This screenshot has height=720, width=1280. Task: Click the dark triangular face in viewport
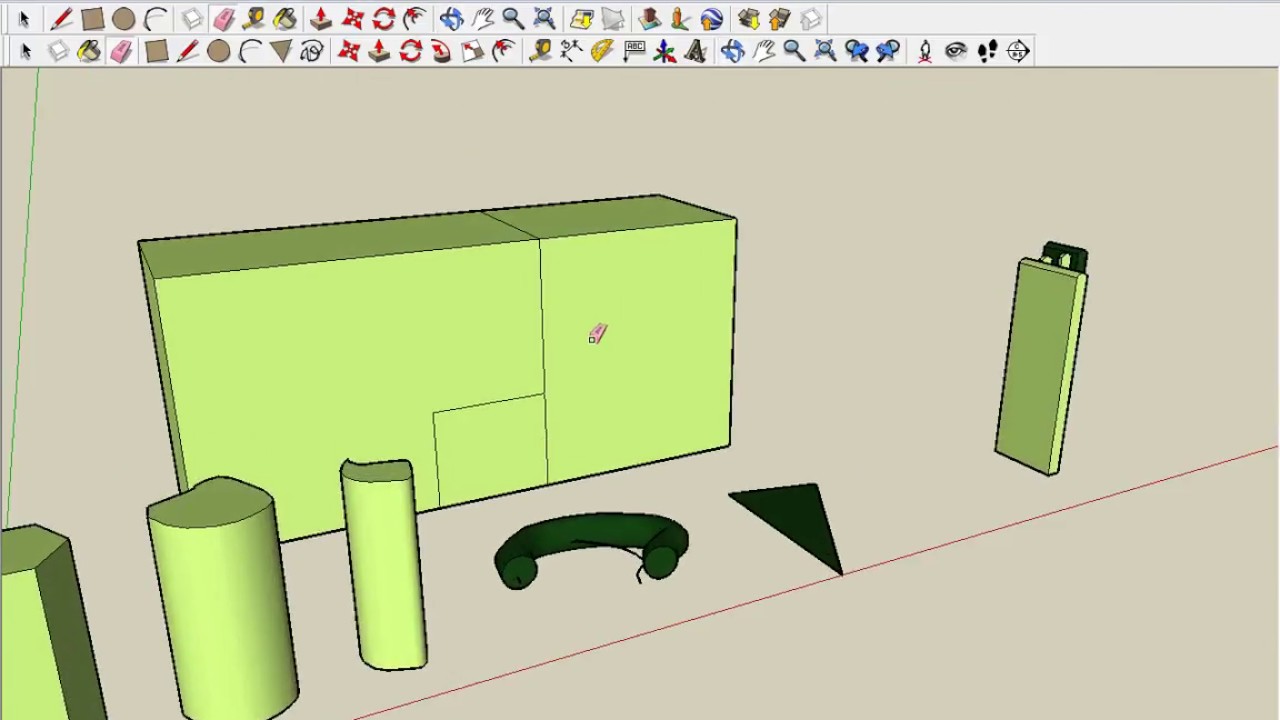tap(800, 520)
